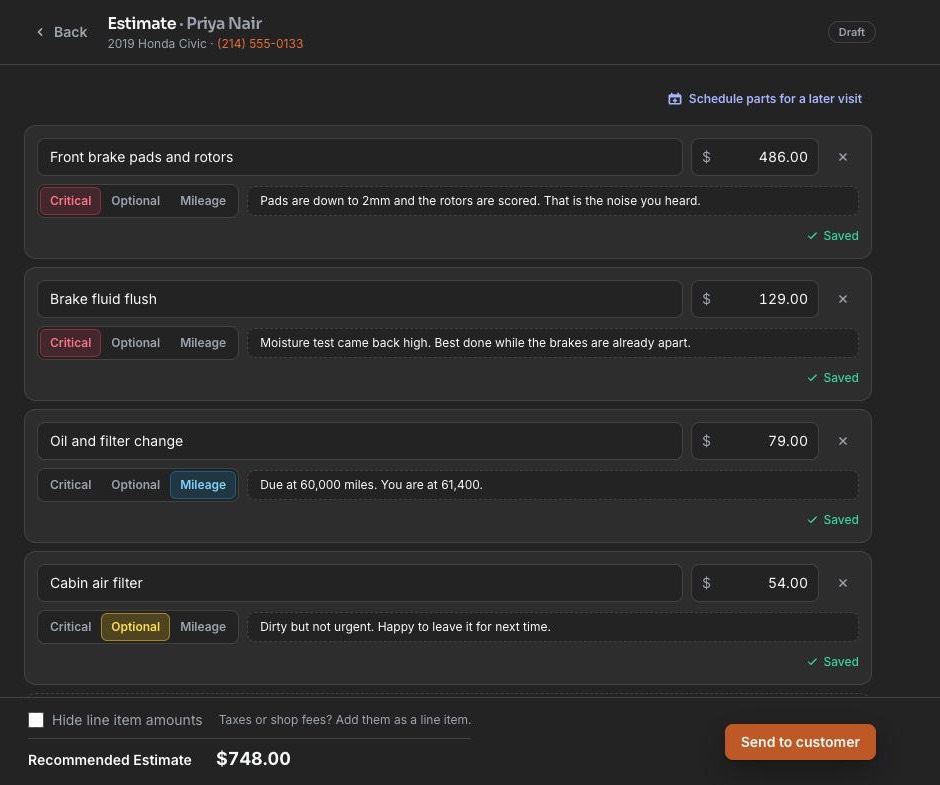Edit the Moisture test came back high note
The image size is (940, 785).
click(x=553, y=343)
